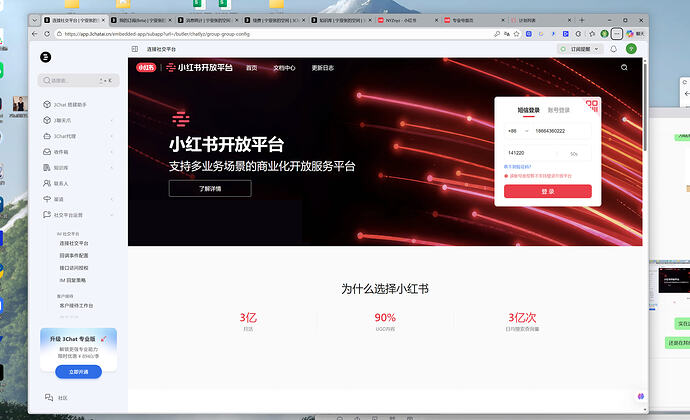Click the 50s resend countdown text

574,154
